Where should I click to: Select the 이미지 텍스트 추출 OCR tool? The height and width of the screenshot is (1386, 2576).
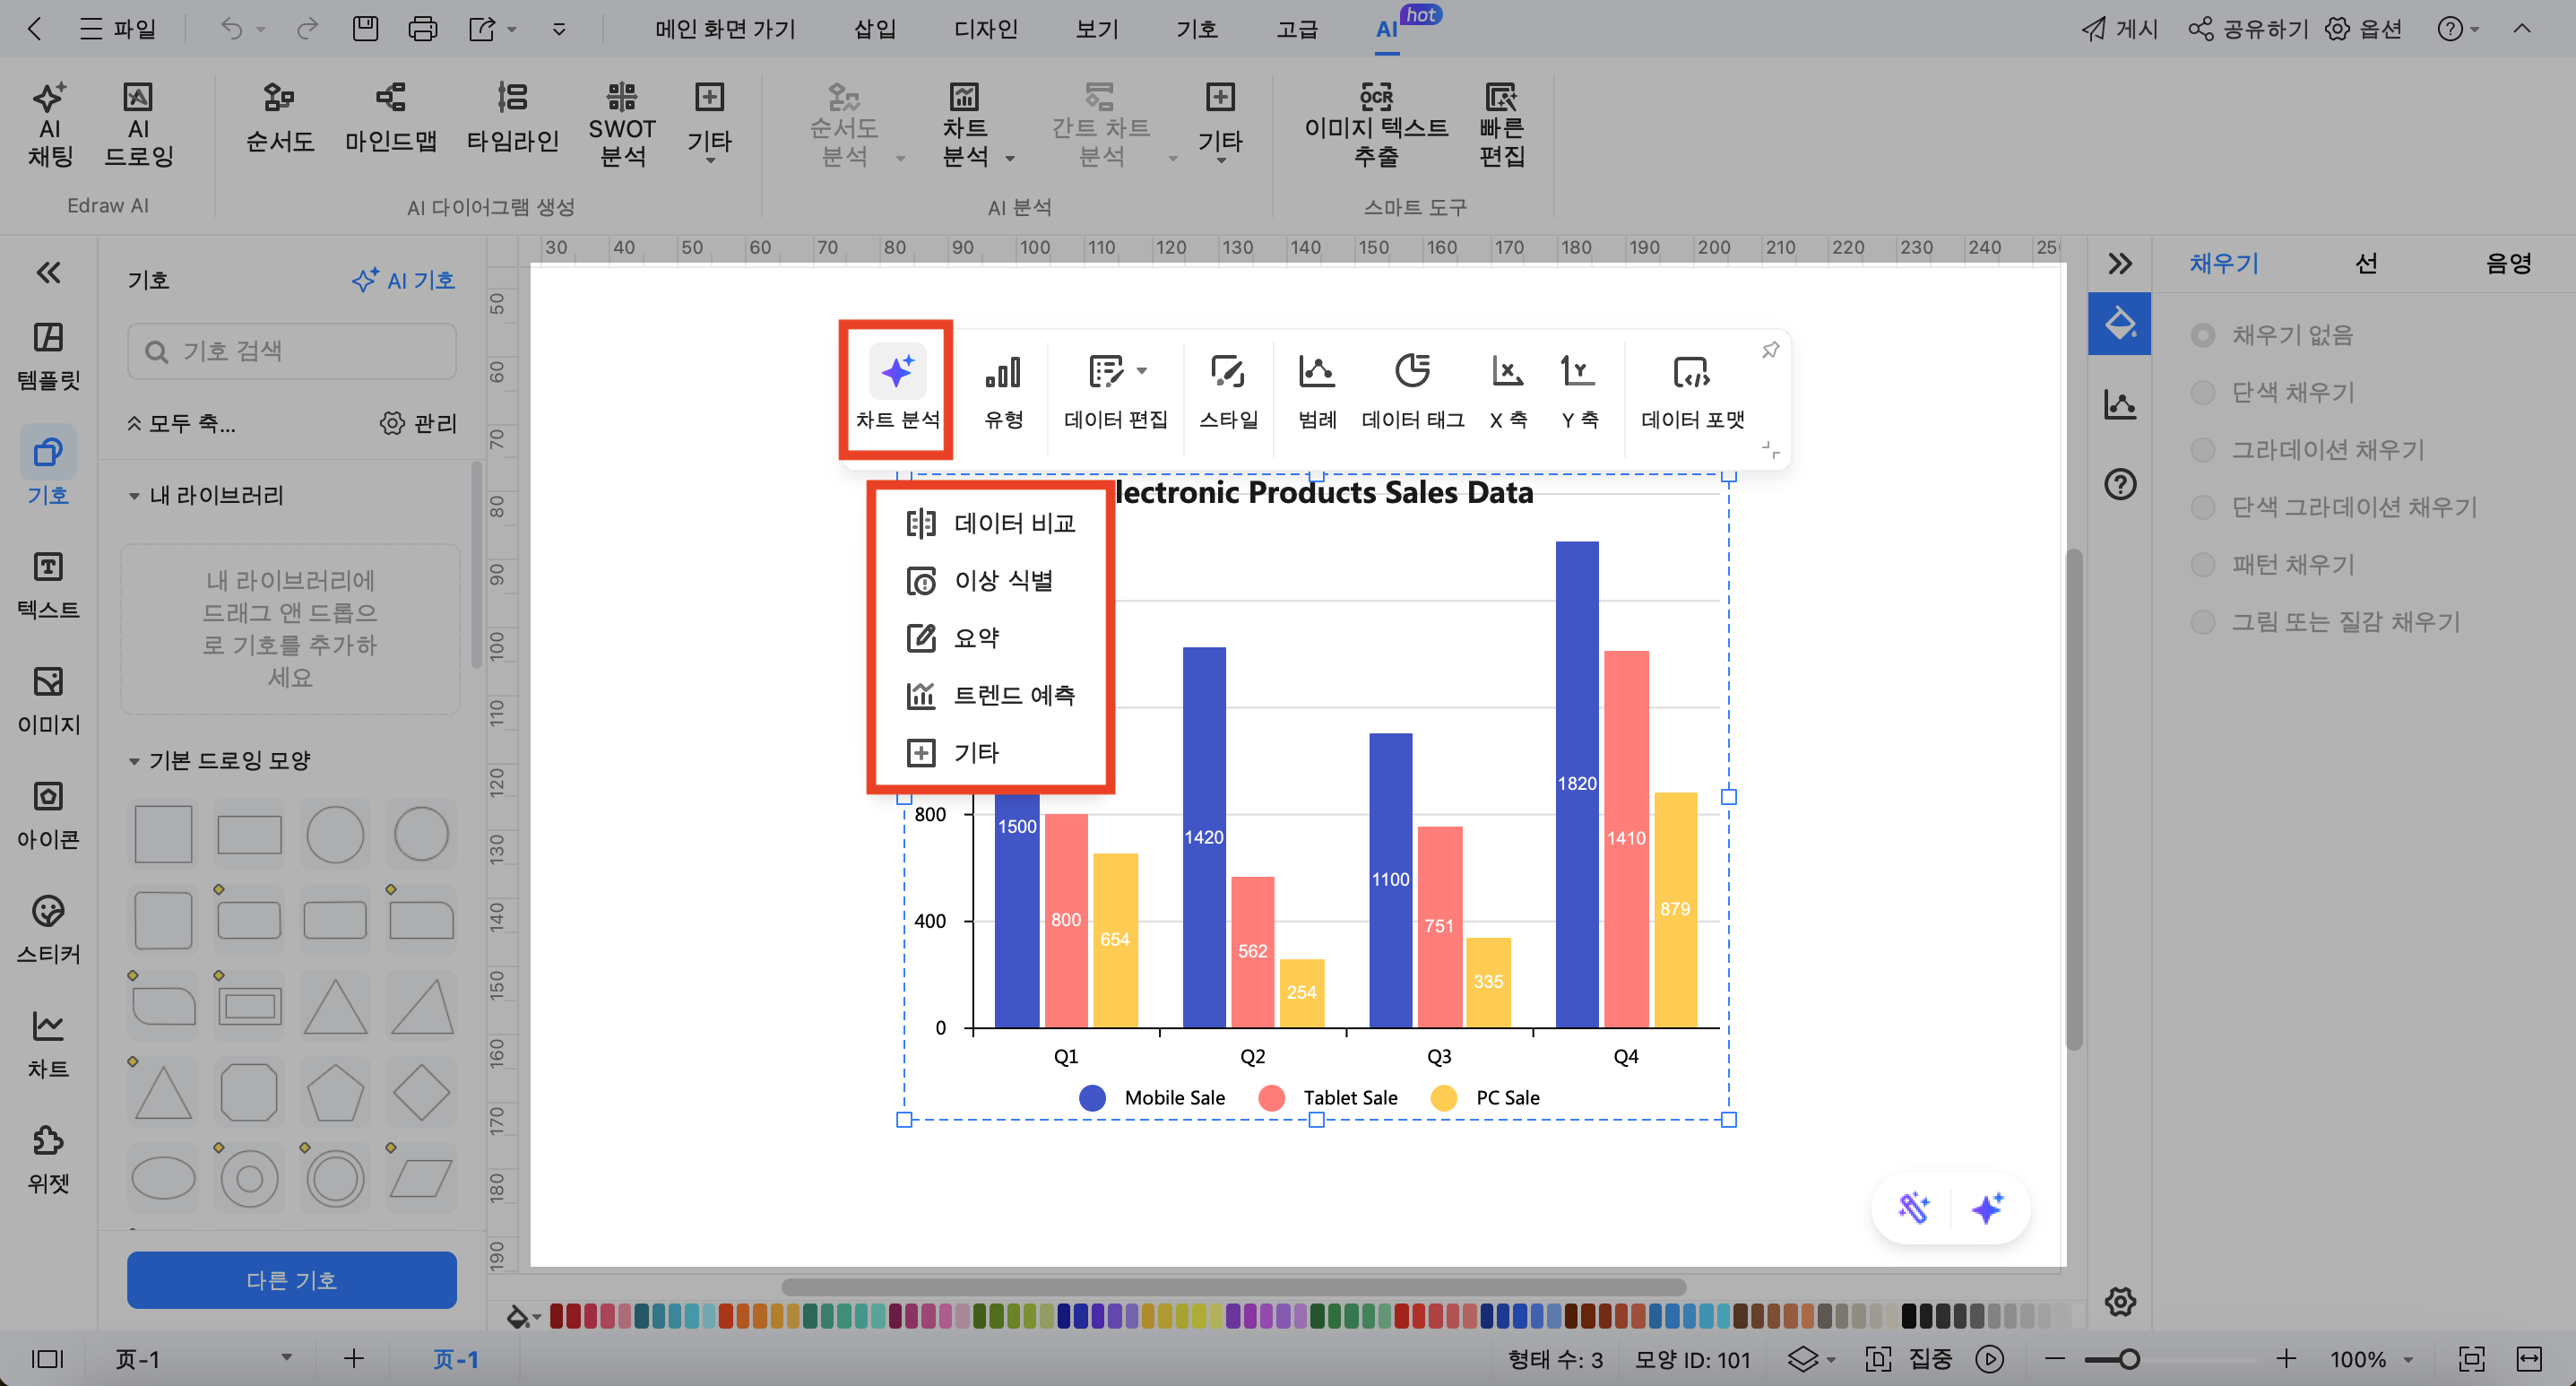[x=1375, y=125]
